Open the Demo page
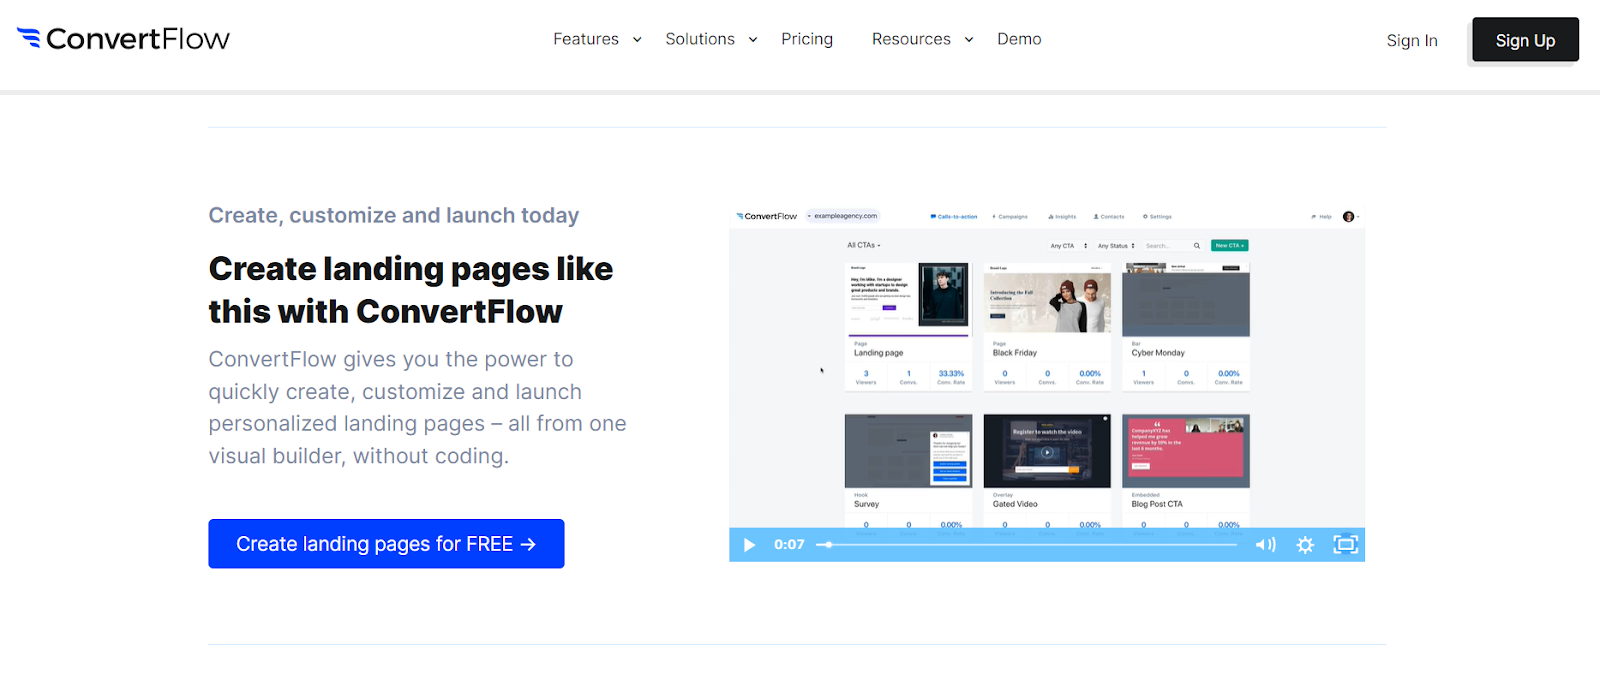1600x674 pixels. (1019, 39)
